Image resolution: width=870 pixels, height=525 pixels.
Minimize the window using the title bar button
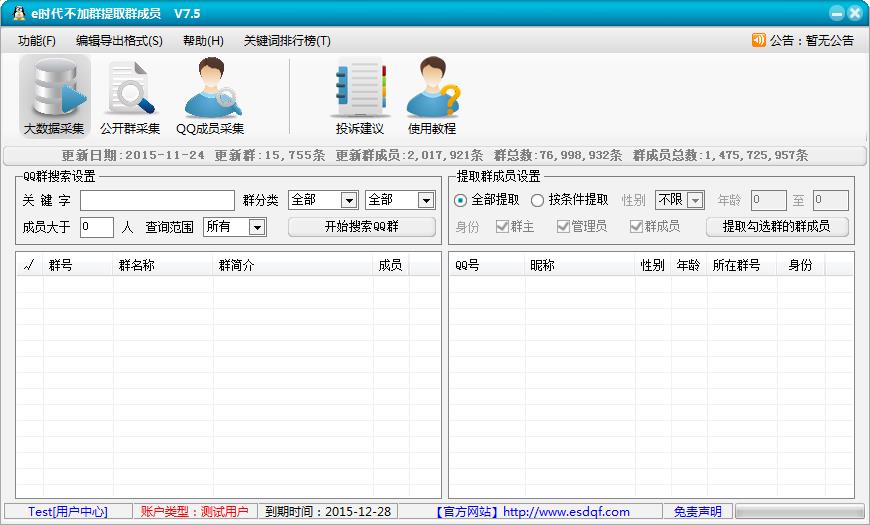click(x=835, y=14)
